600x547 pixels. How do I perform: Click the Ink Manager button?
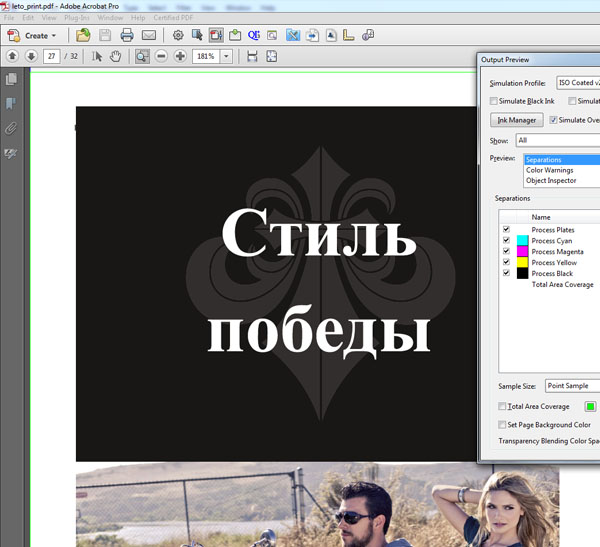click(x=517, y=120)
